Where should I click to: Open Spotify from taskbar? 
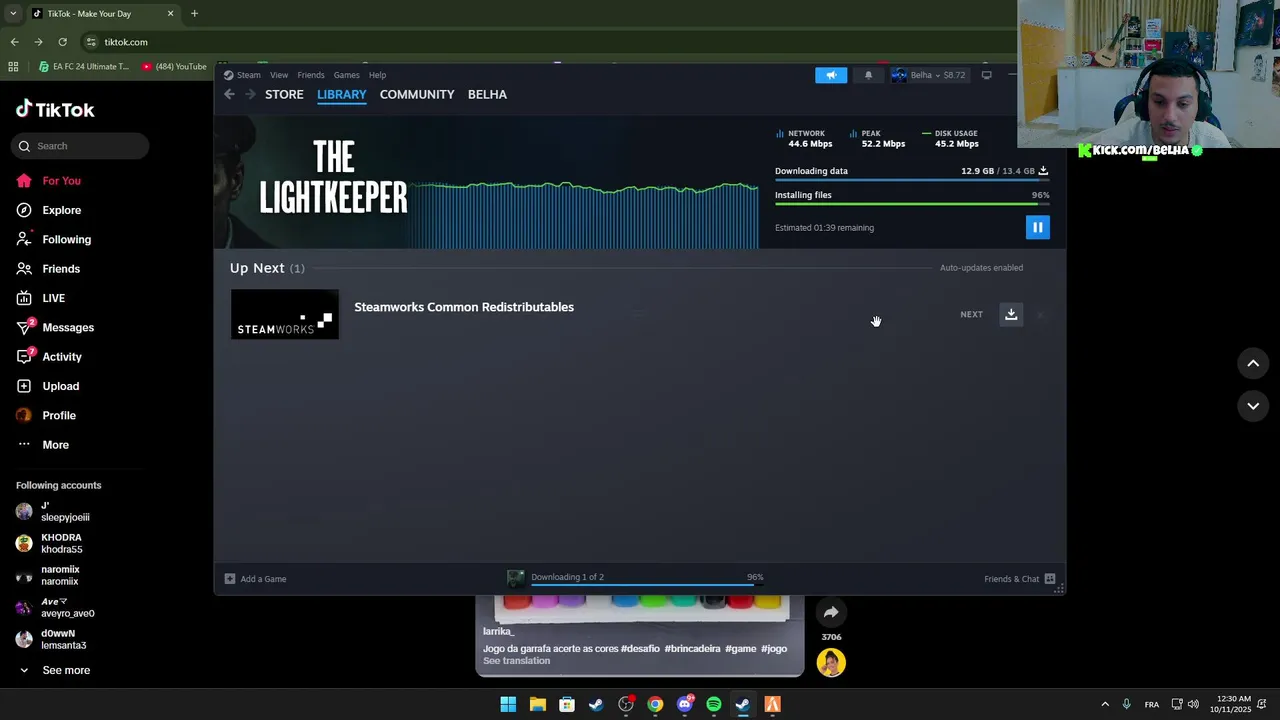pyautogui.click(x=713, y=704)
